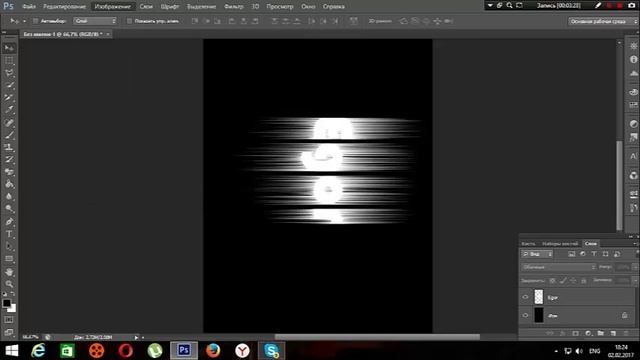Select the Rectangle shape tool
The width and height of the screenshot is (640, 360).
tap(9, 259)
